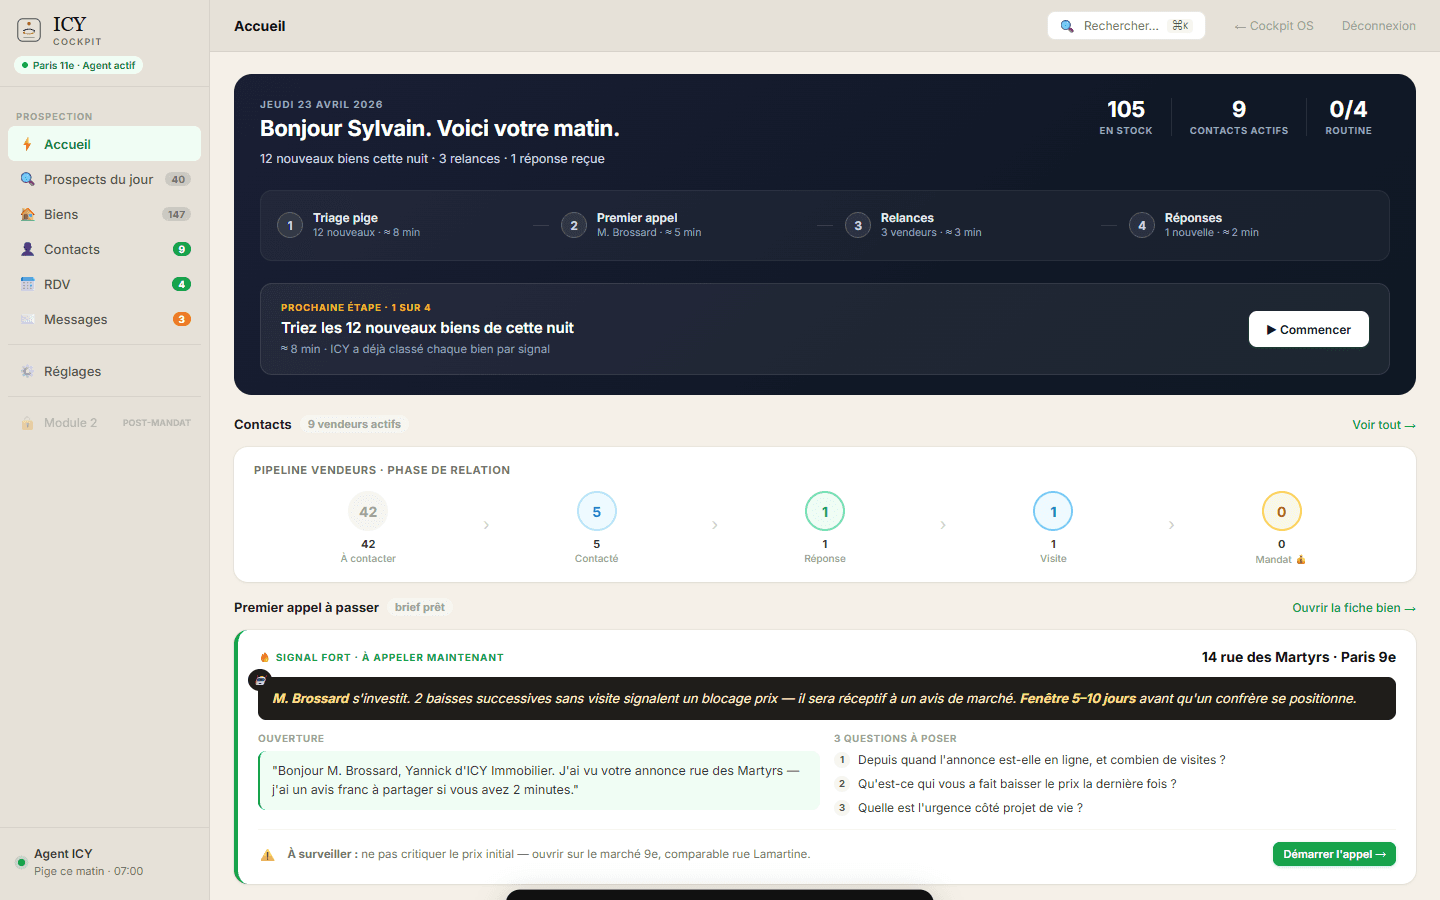The image size is (1440, 900).
Task: Click the Rechercher search field
Action: (1125, 26)
